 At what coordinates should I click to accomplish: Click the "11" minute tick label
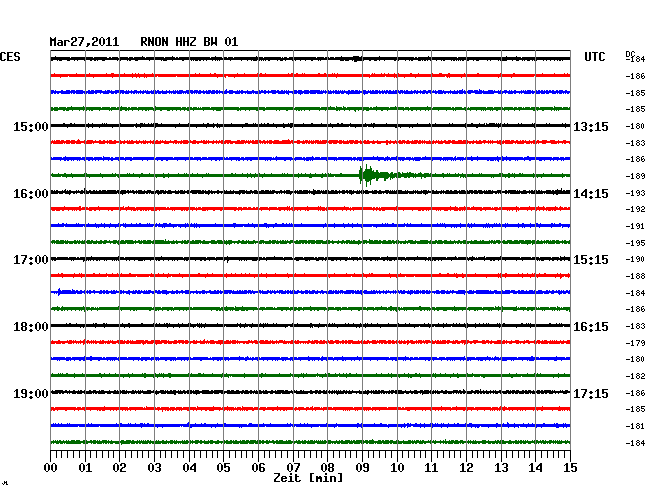(432, 468)
